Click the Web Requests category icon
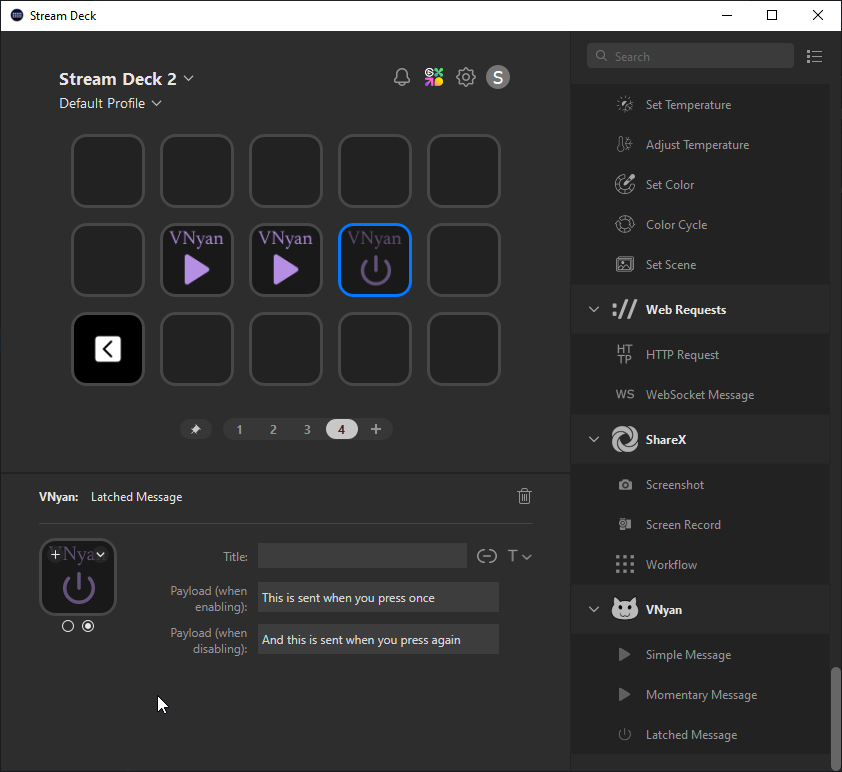842x772 pixels. (x=625, y=309)
